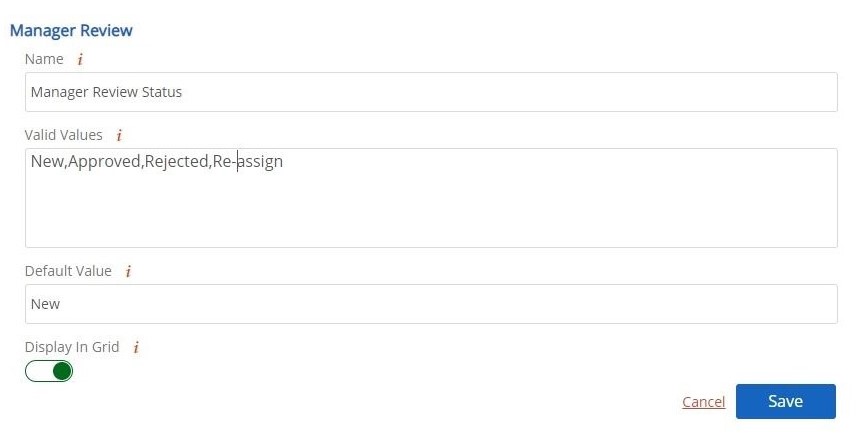Click 'New' at start of Valid Values
The image size is (868, 436).
(48, 162)
